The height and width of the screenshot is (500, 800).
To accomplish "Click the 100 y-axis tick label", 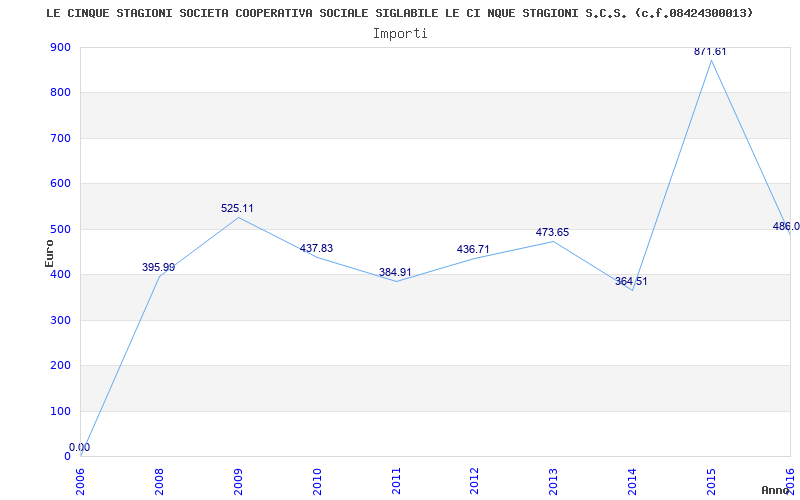I will click(x=60, y=411).
